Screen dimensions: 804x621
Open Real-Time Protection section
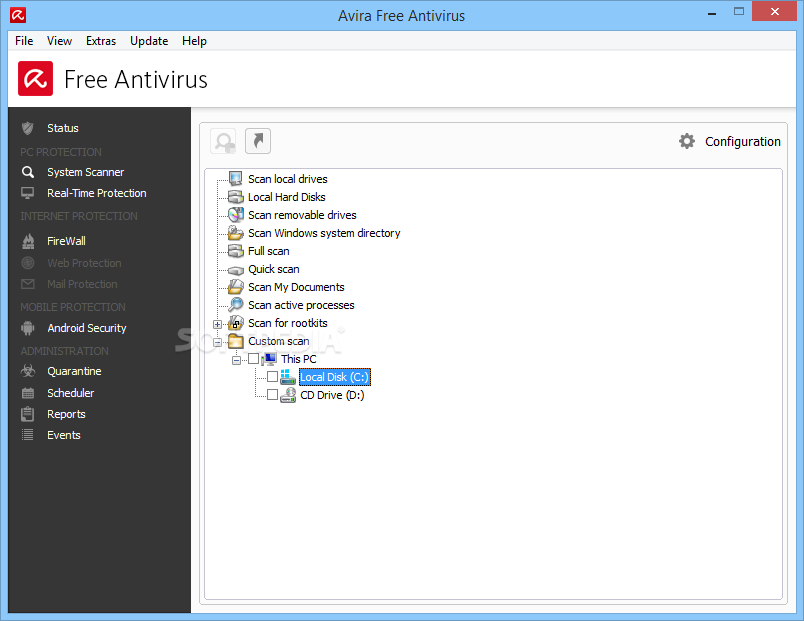point(97,193)
